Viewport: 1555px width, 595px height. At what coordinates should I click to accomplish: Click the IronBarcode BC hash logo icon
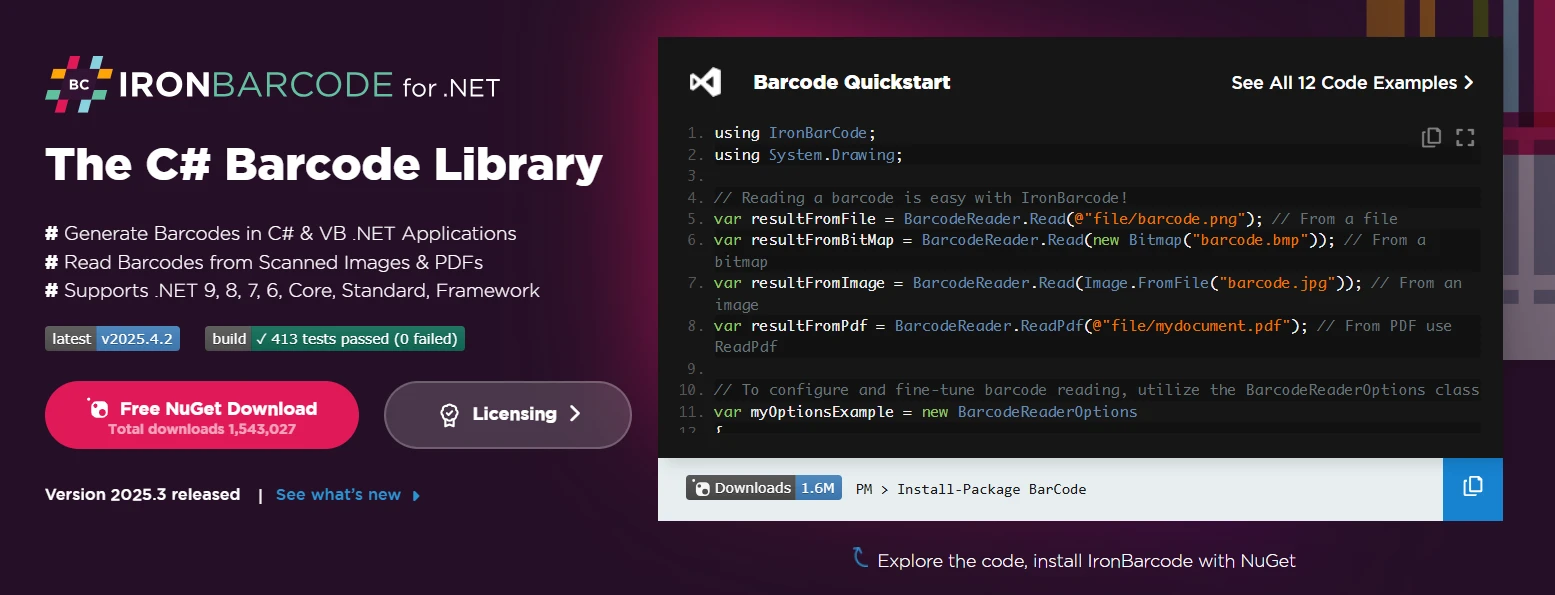pos(79,84)
